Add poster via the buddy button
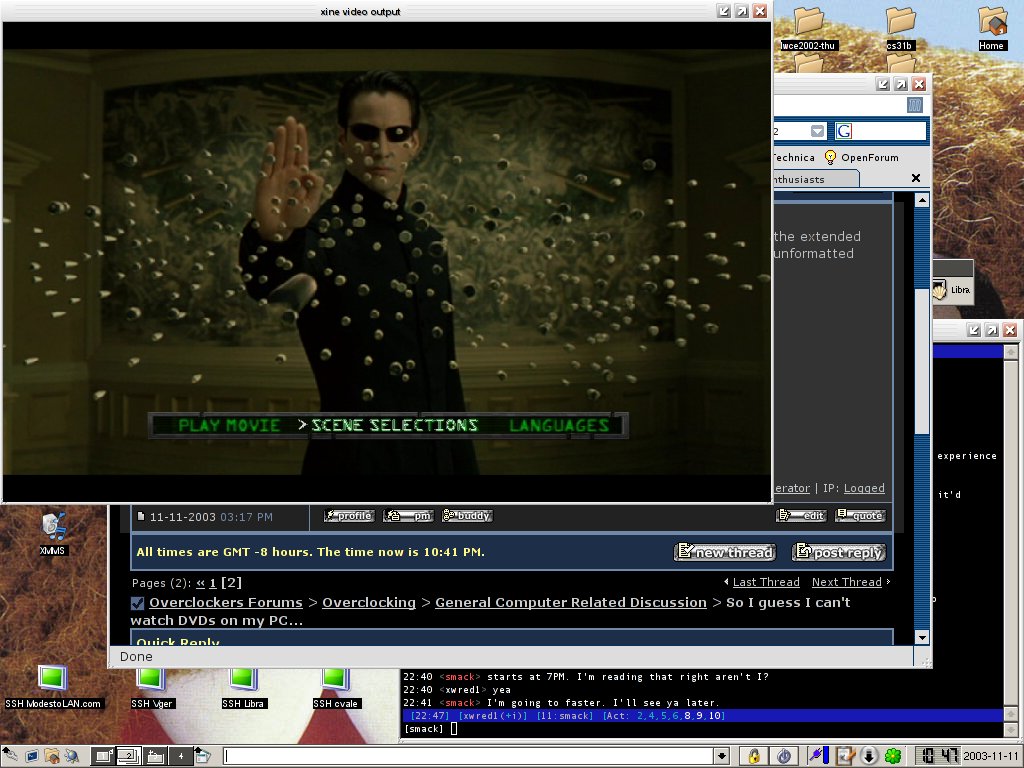Viewport: 1024px width, 768px height. coord(467,516)
